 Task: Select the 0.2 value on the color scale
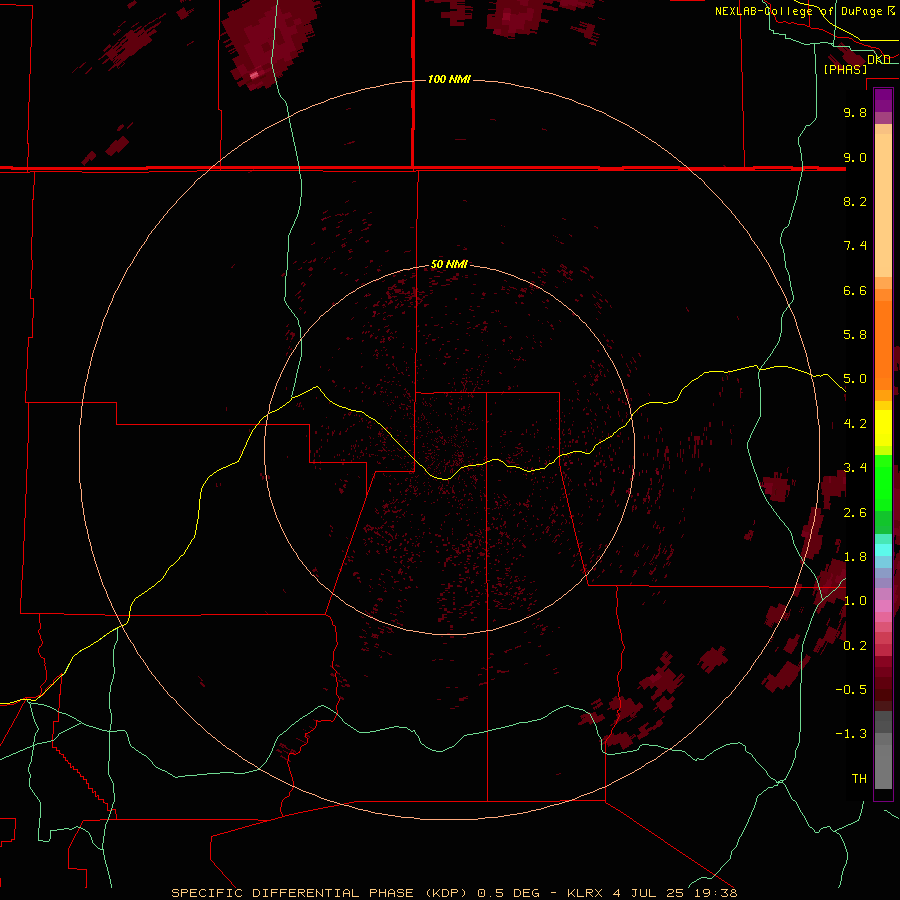tap(855, 646)
